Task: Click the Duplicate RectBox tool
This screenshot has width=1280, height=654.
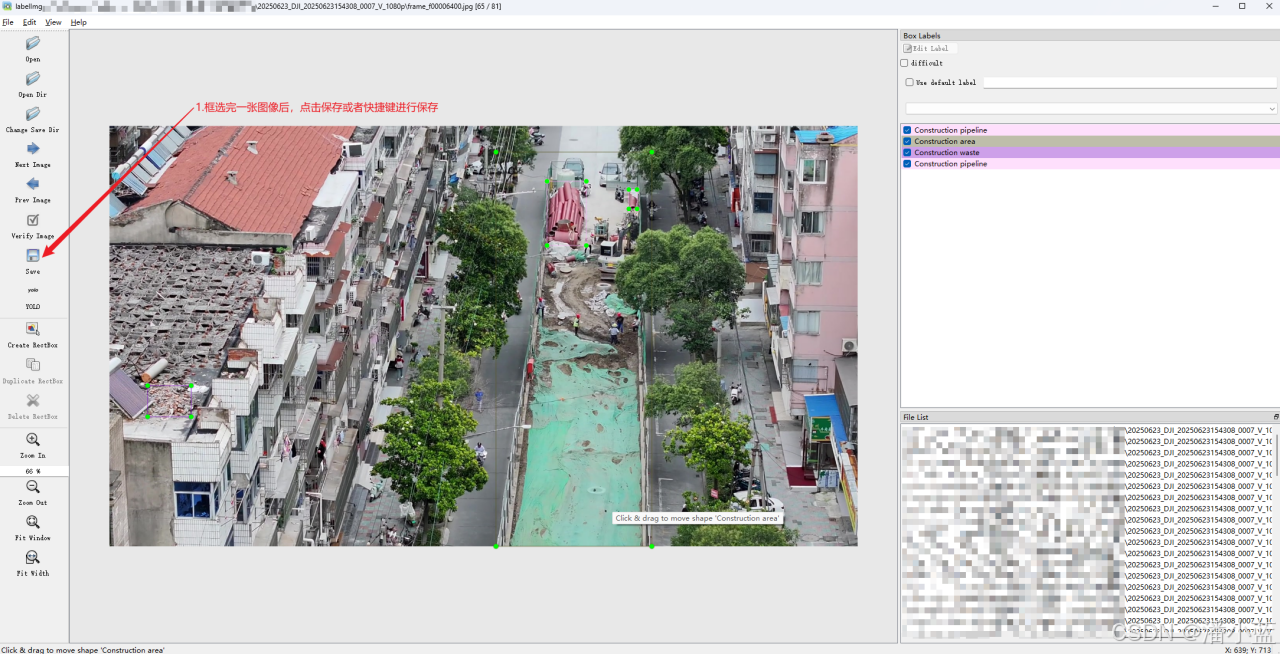Action: click(33, 370)
